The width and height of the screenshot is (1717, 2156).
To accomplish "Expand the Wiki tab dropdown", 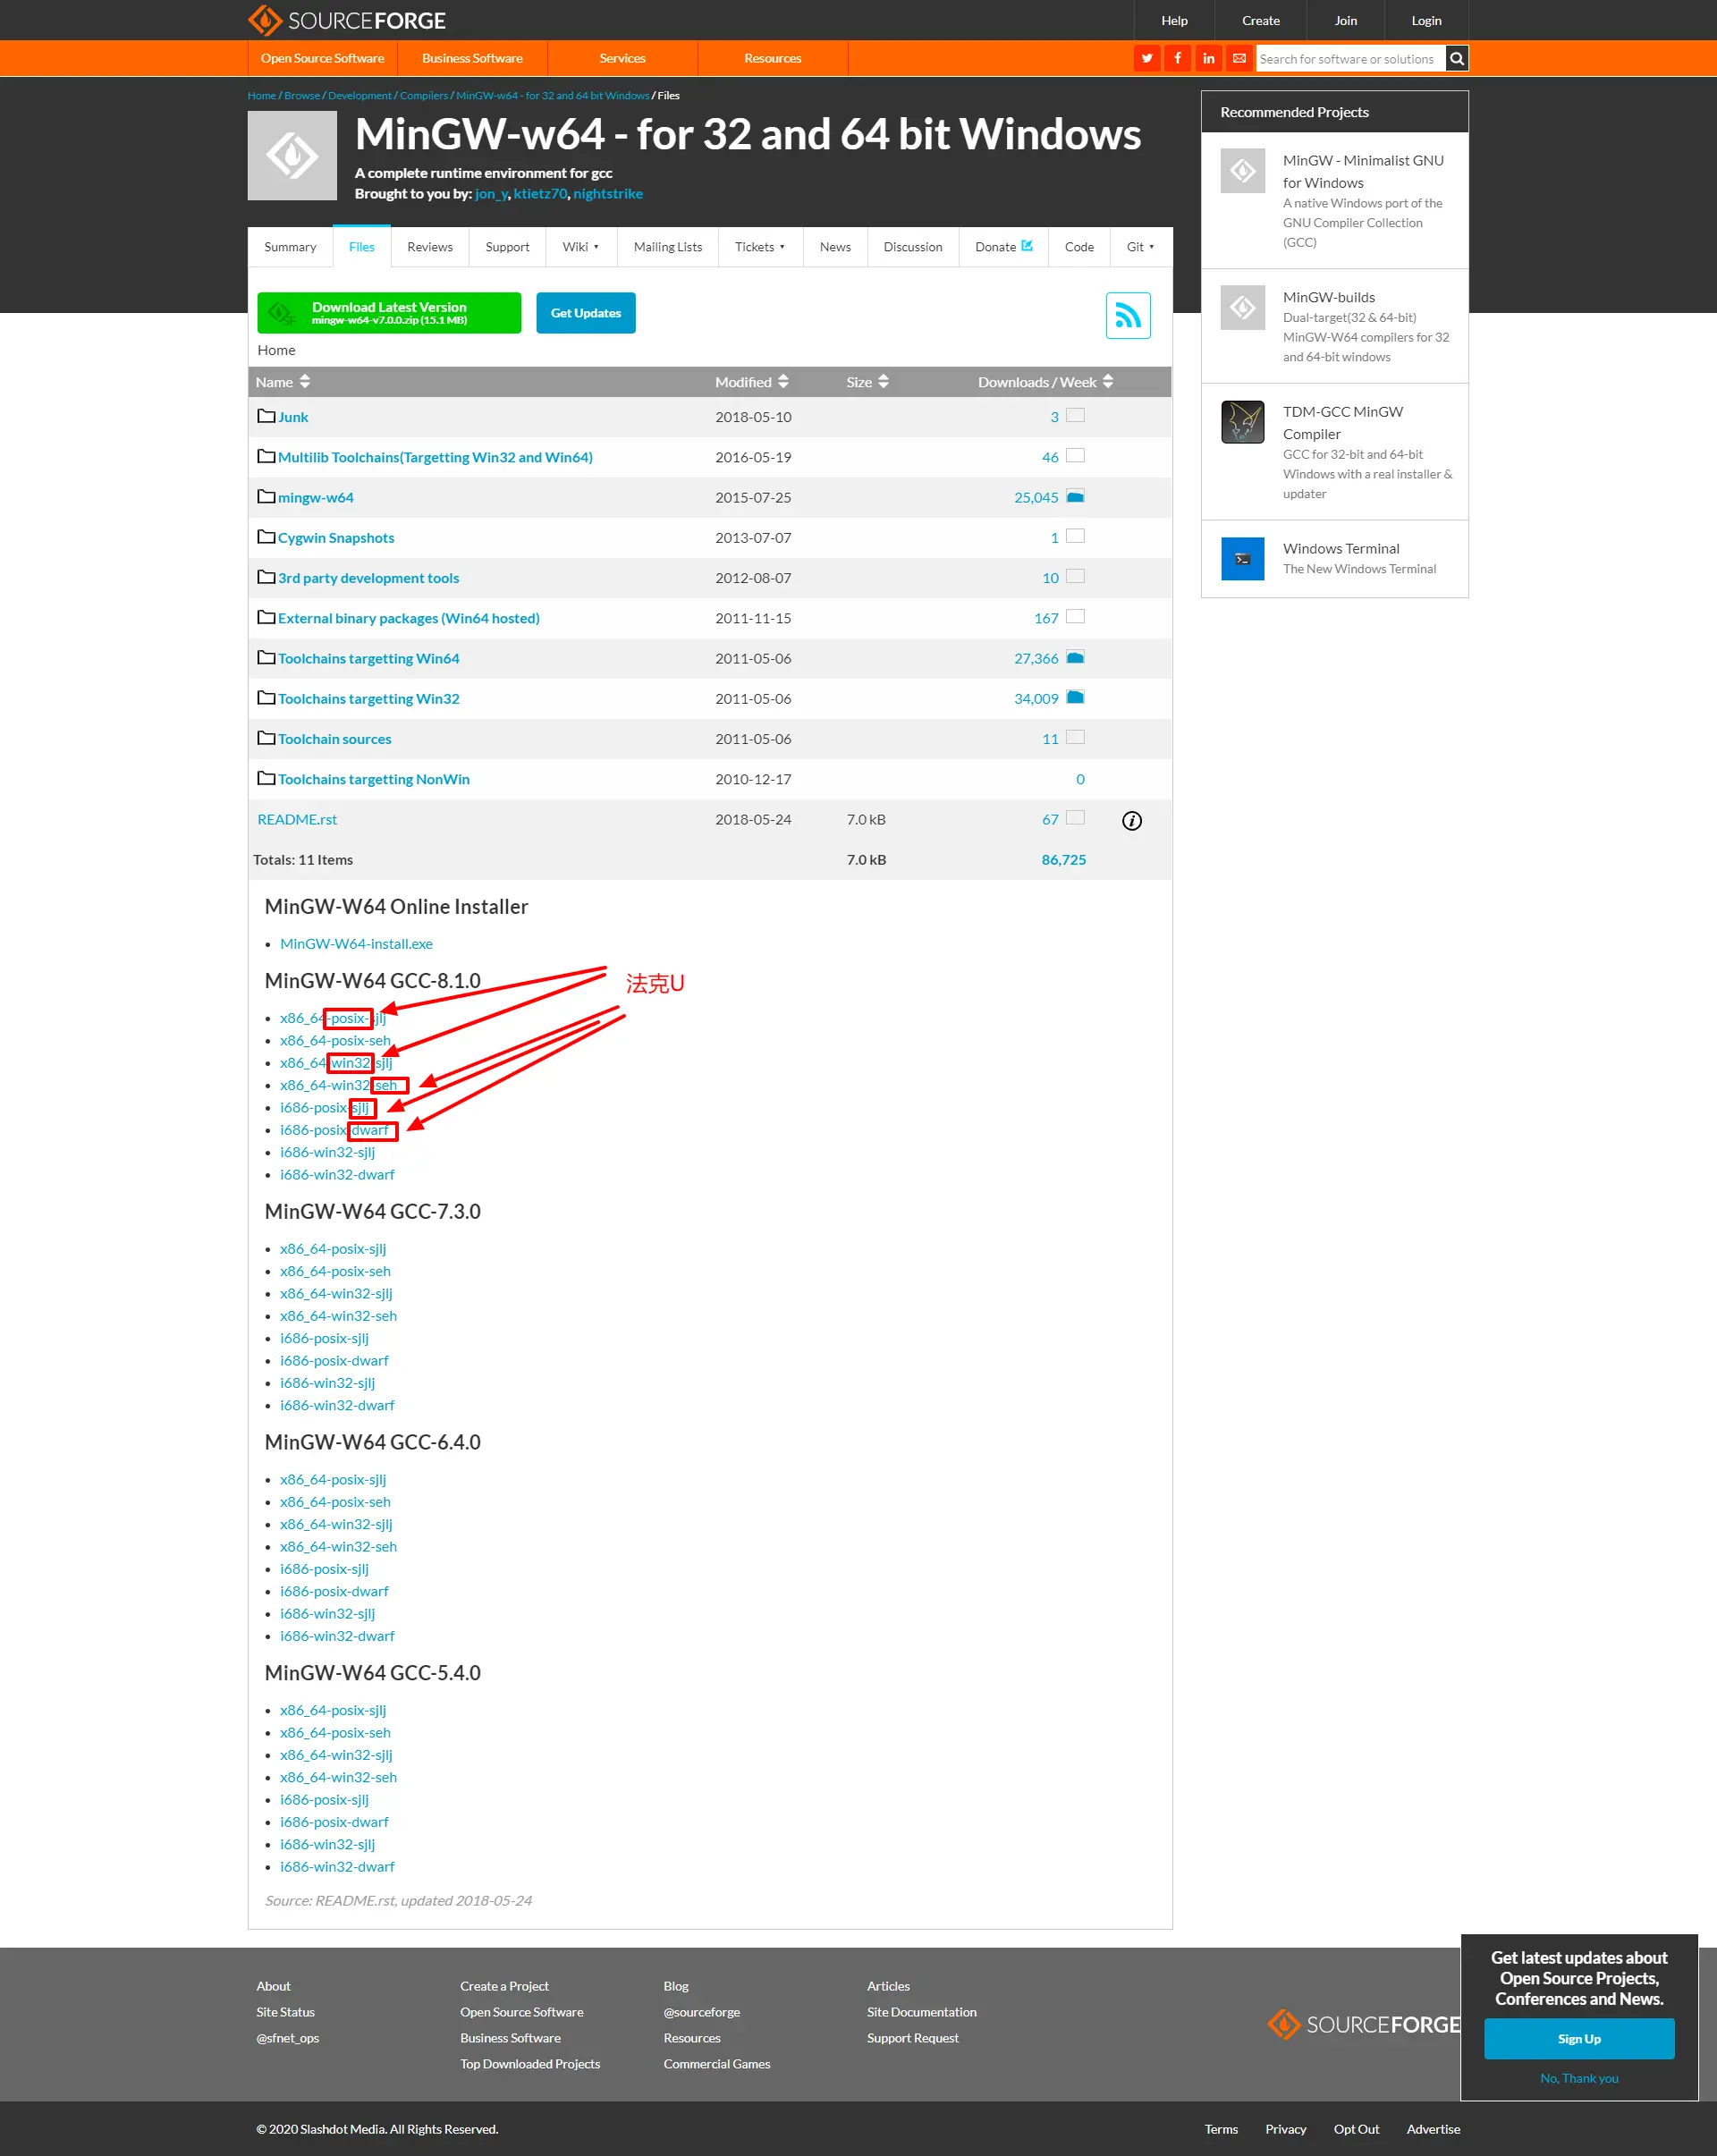I will (580, 247).
